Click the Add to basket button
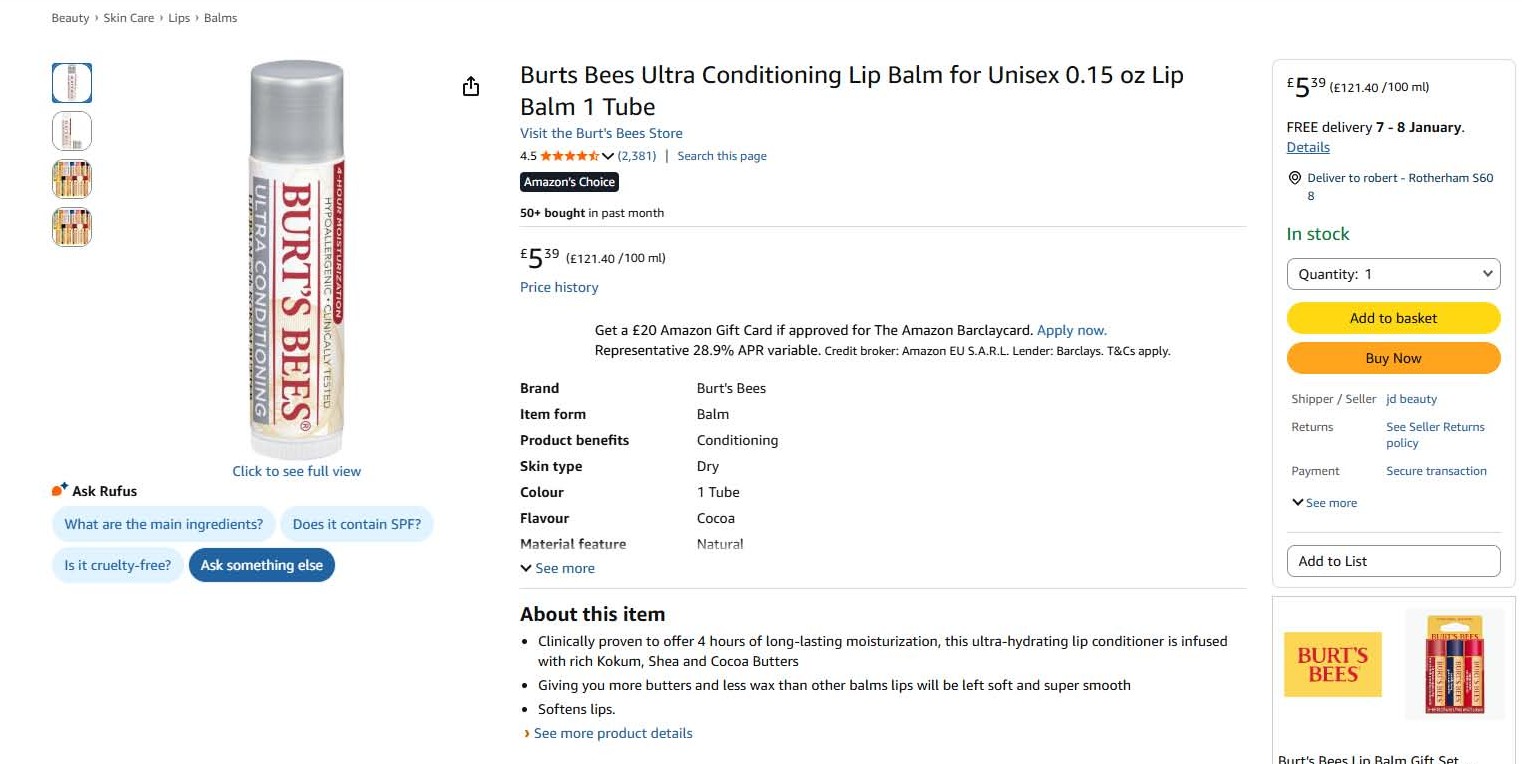Screen dimensions: 1522x764 pos(1393,318)
